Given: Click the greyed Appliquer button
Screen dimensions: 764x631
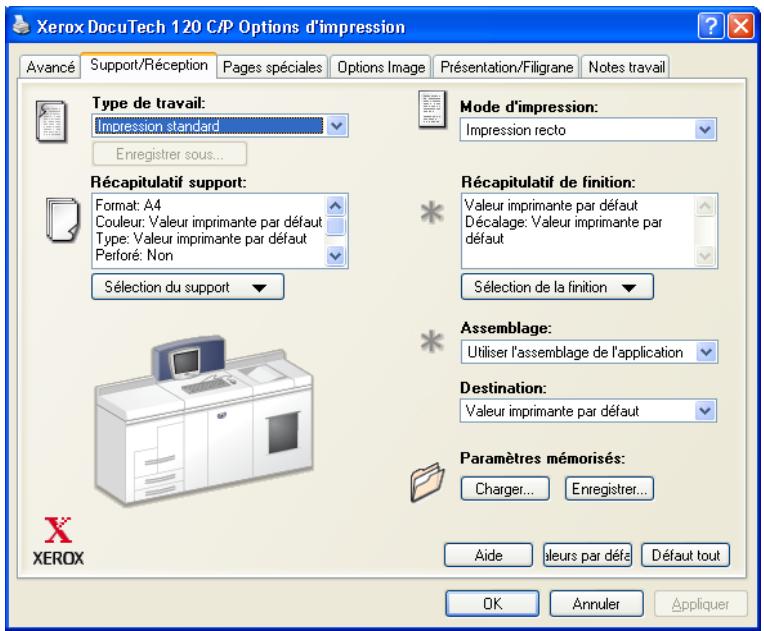Looking at the screenshot, I should [x=701, y=604].
